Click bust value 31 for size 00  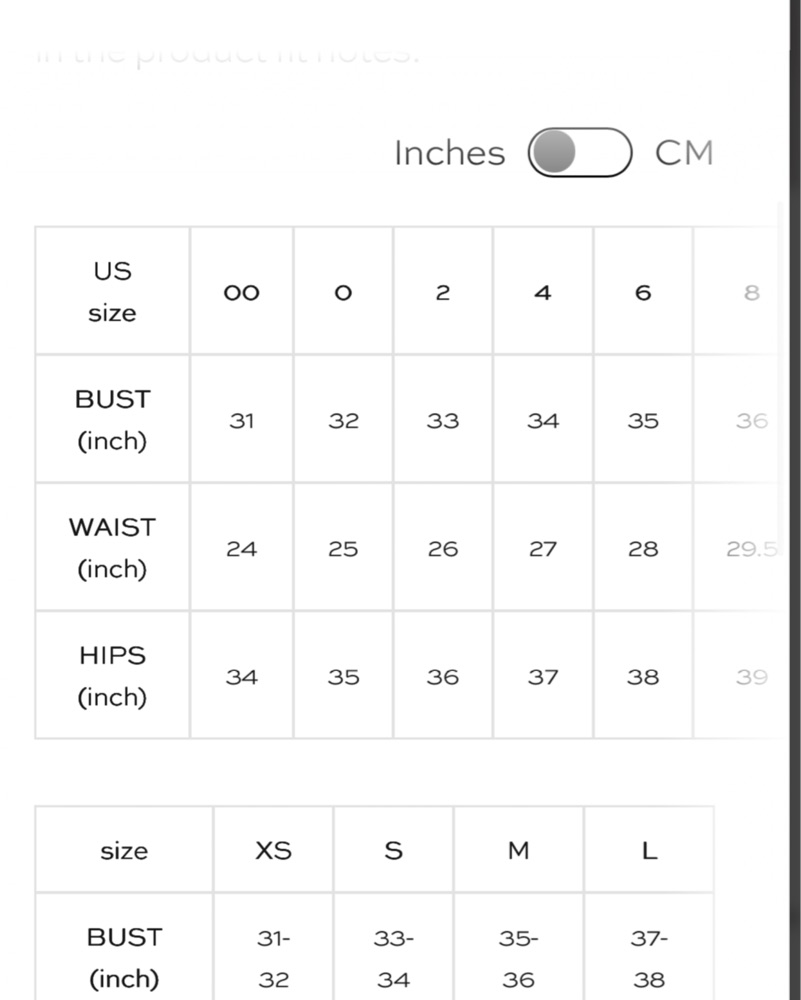pyautogui.click(x=241, y=420)
